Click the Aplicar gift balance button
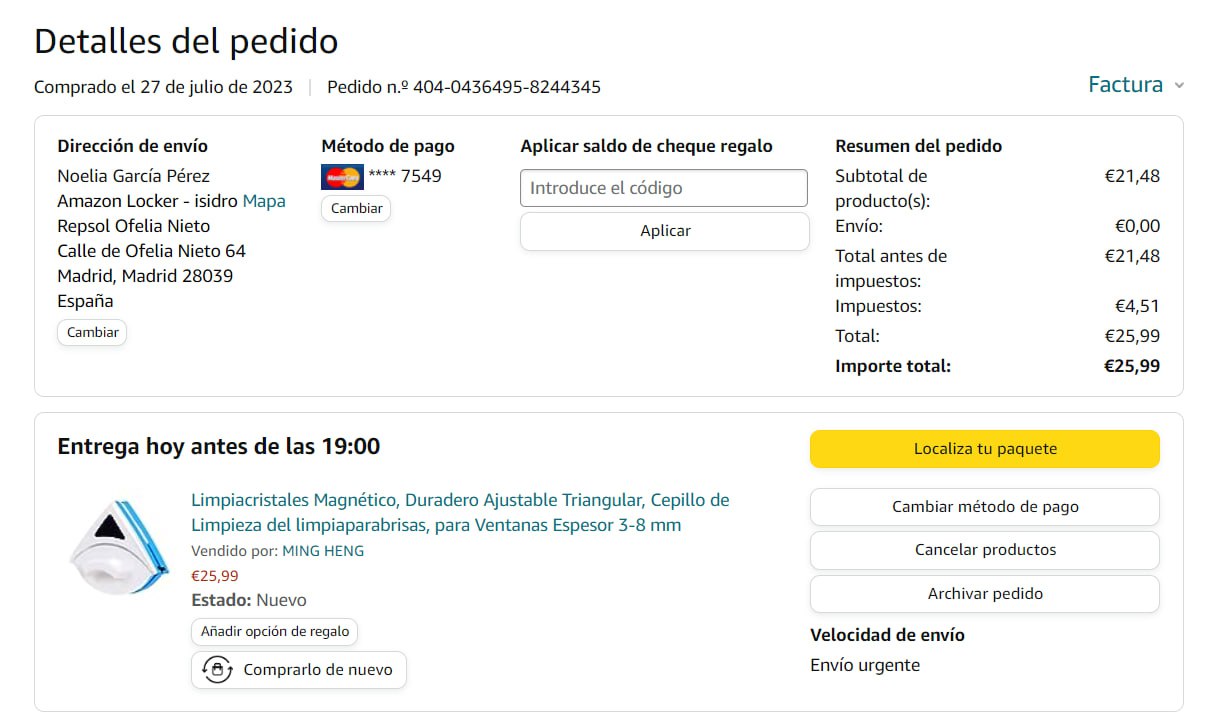 (x=664, y=231)
